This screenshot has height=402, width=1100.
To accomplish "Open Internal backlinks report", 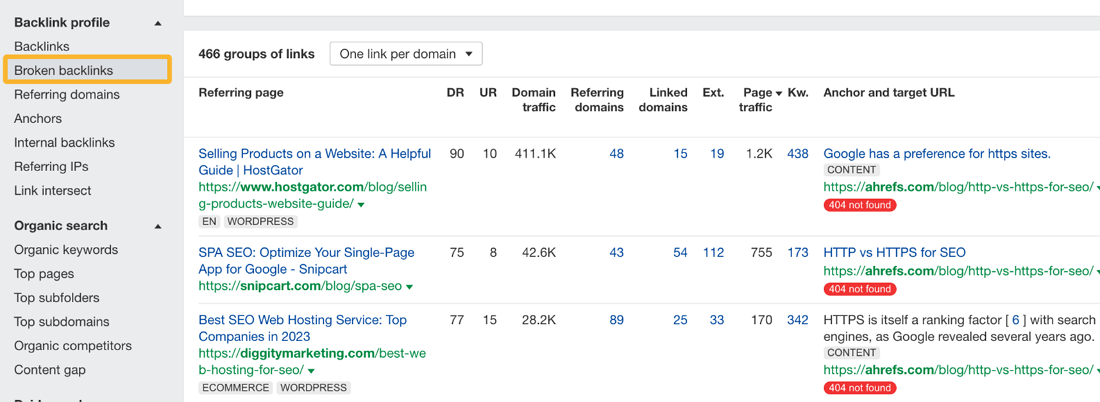I will coord(64,142).
